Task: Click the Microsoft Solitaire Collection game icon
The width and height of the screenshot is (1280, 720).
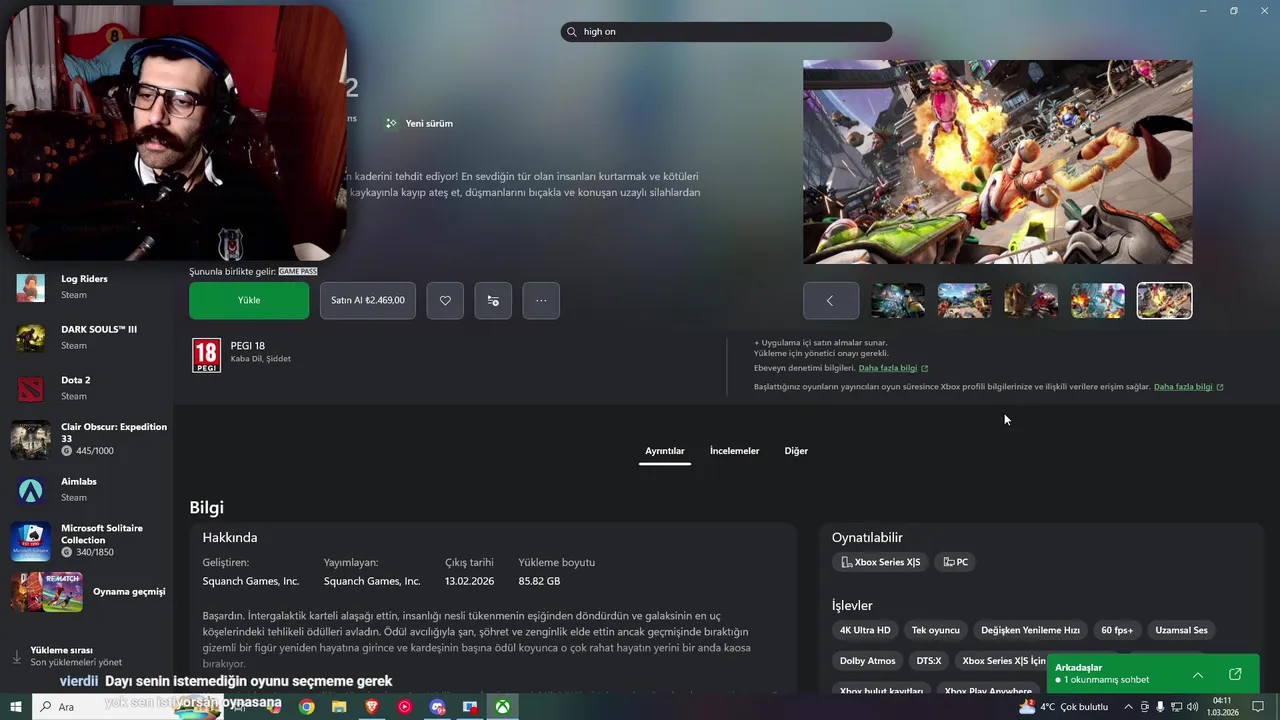Action: tap(30, 541)
